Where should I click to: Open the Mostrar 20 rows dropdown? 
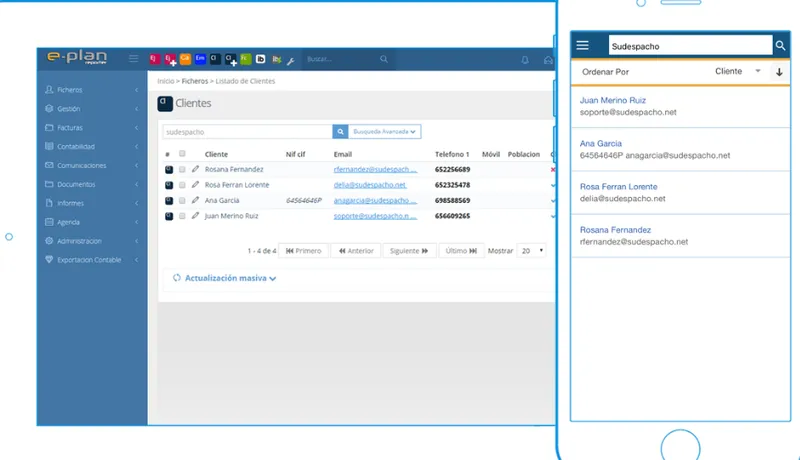[532, 250]
